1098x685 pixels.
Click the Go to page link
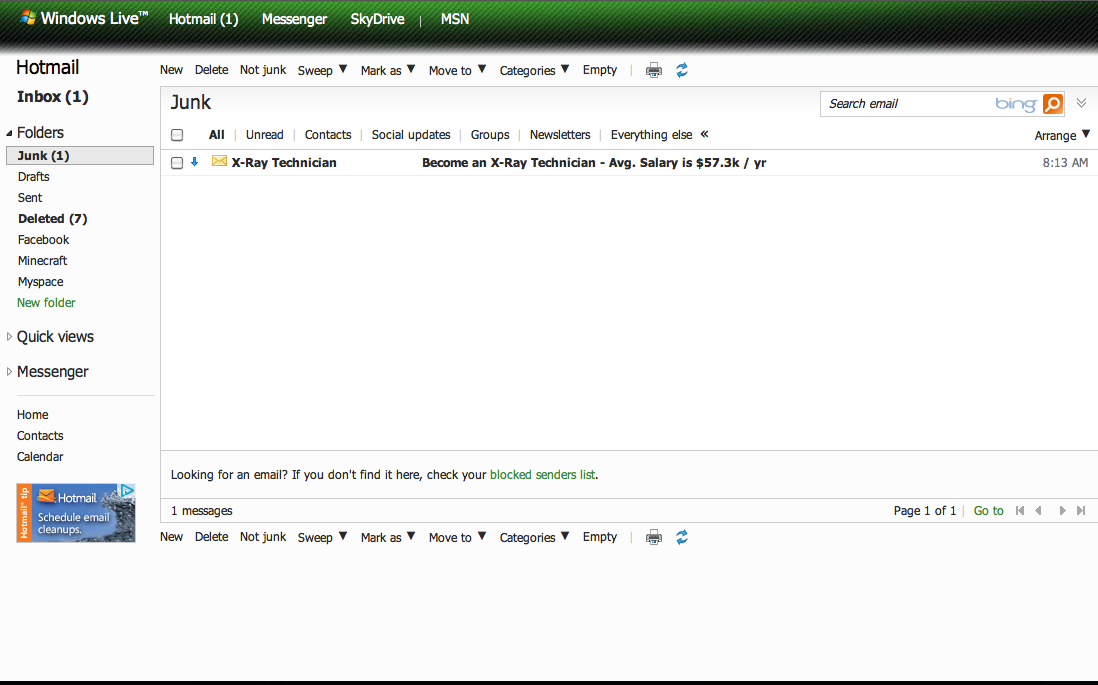(989, 511)
